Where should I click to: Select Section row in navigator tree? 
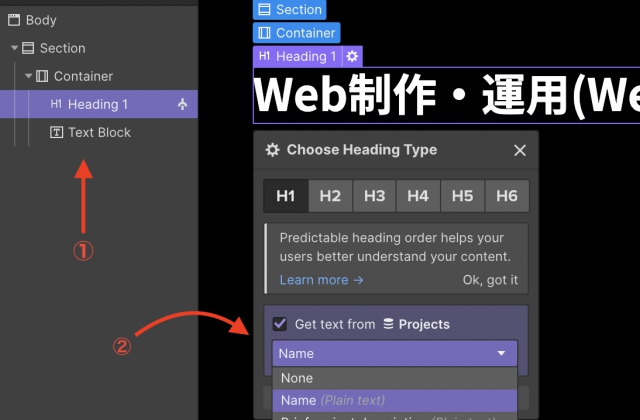click(99, 48)
